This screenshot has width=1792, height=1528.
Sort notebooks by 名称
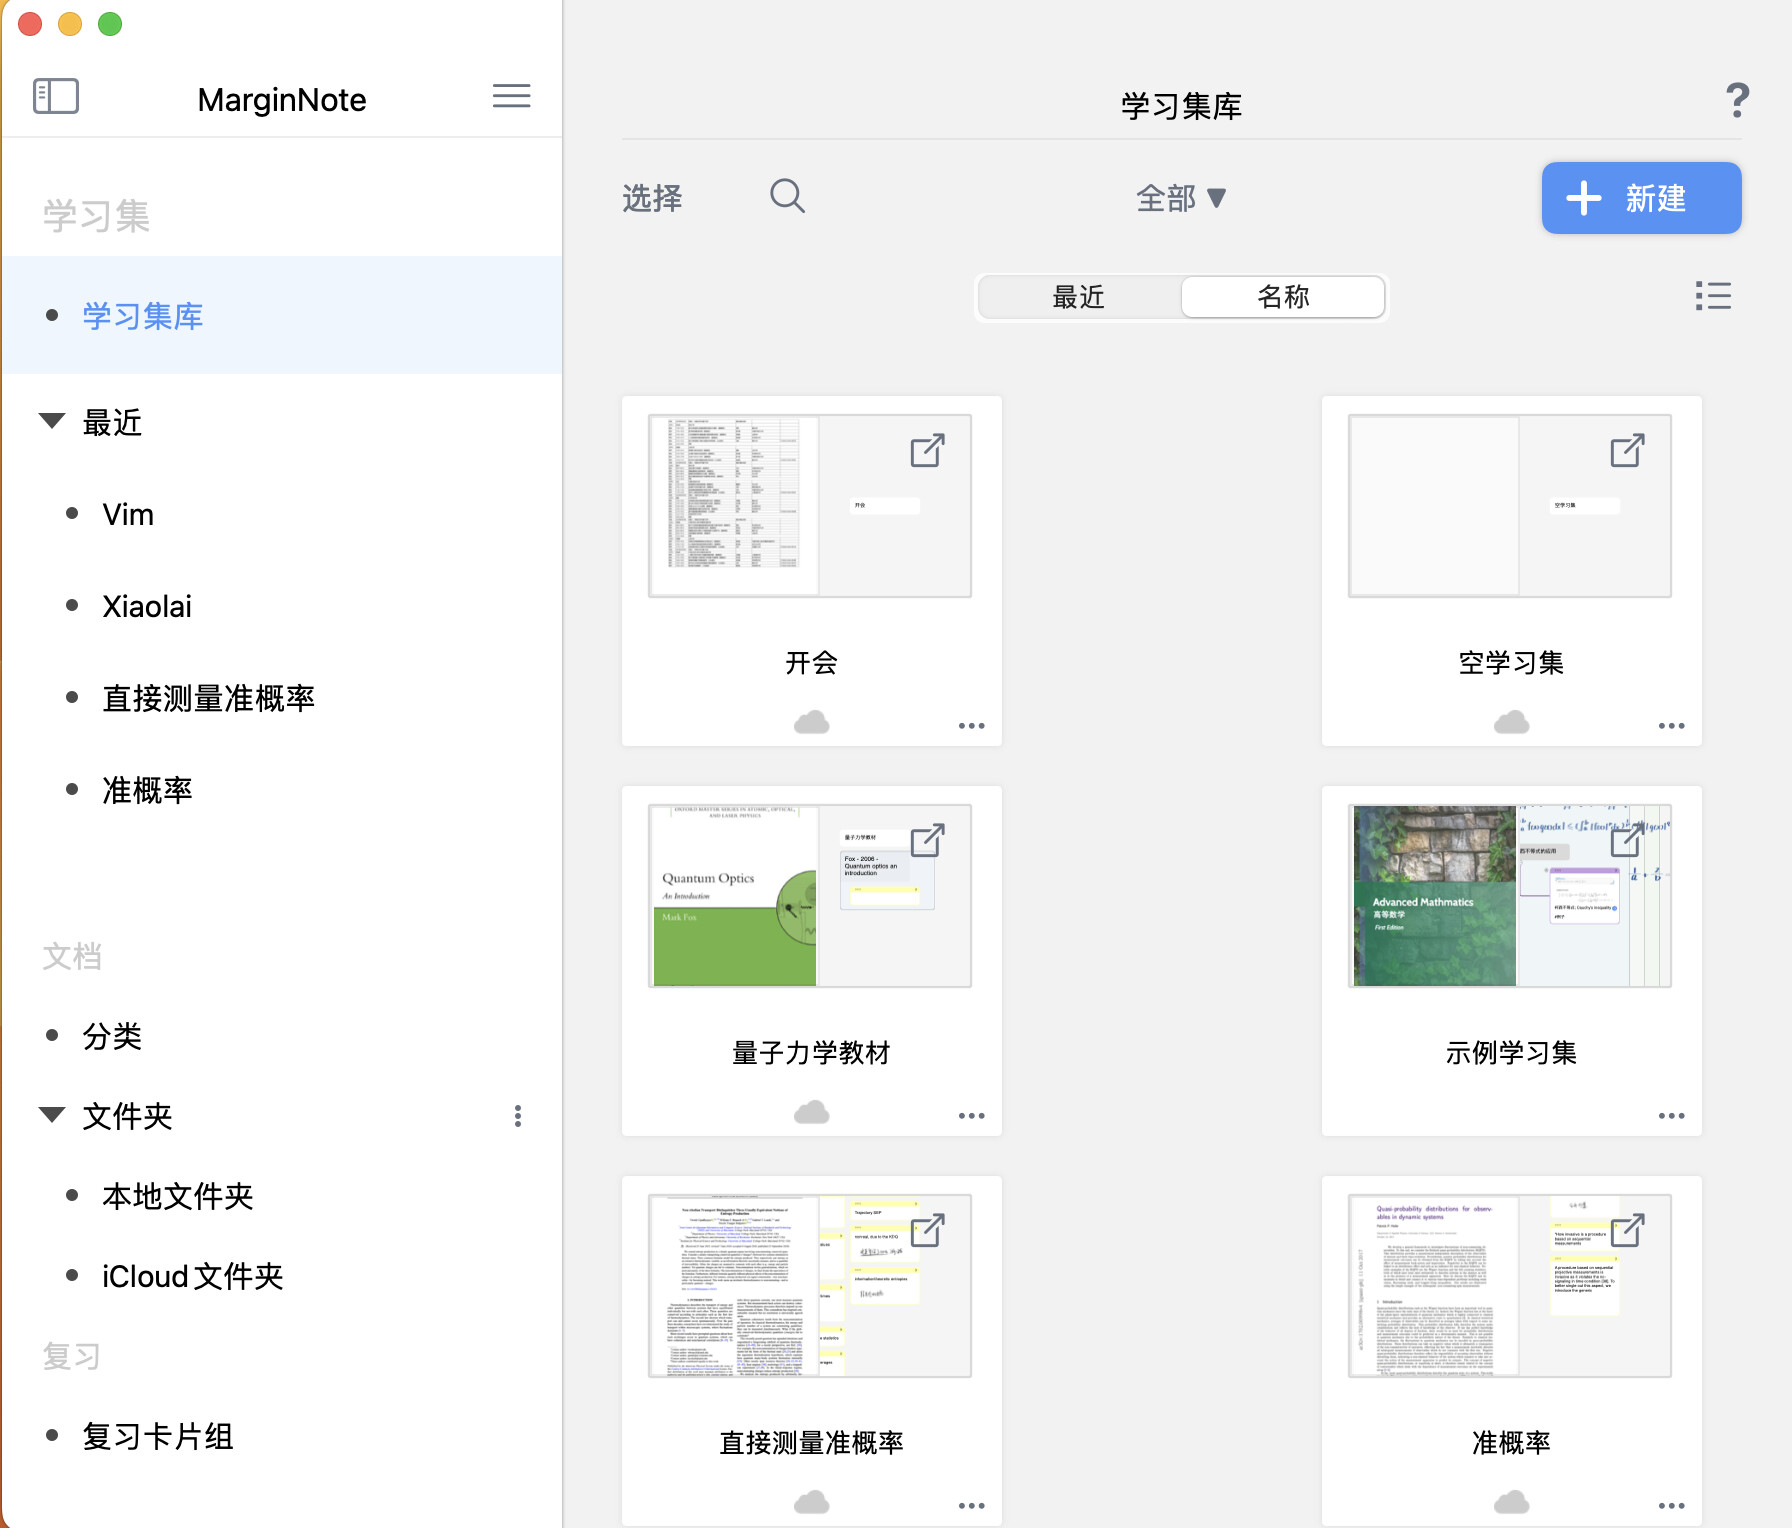click(1283, 297)
